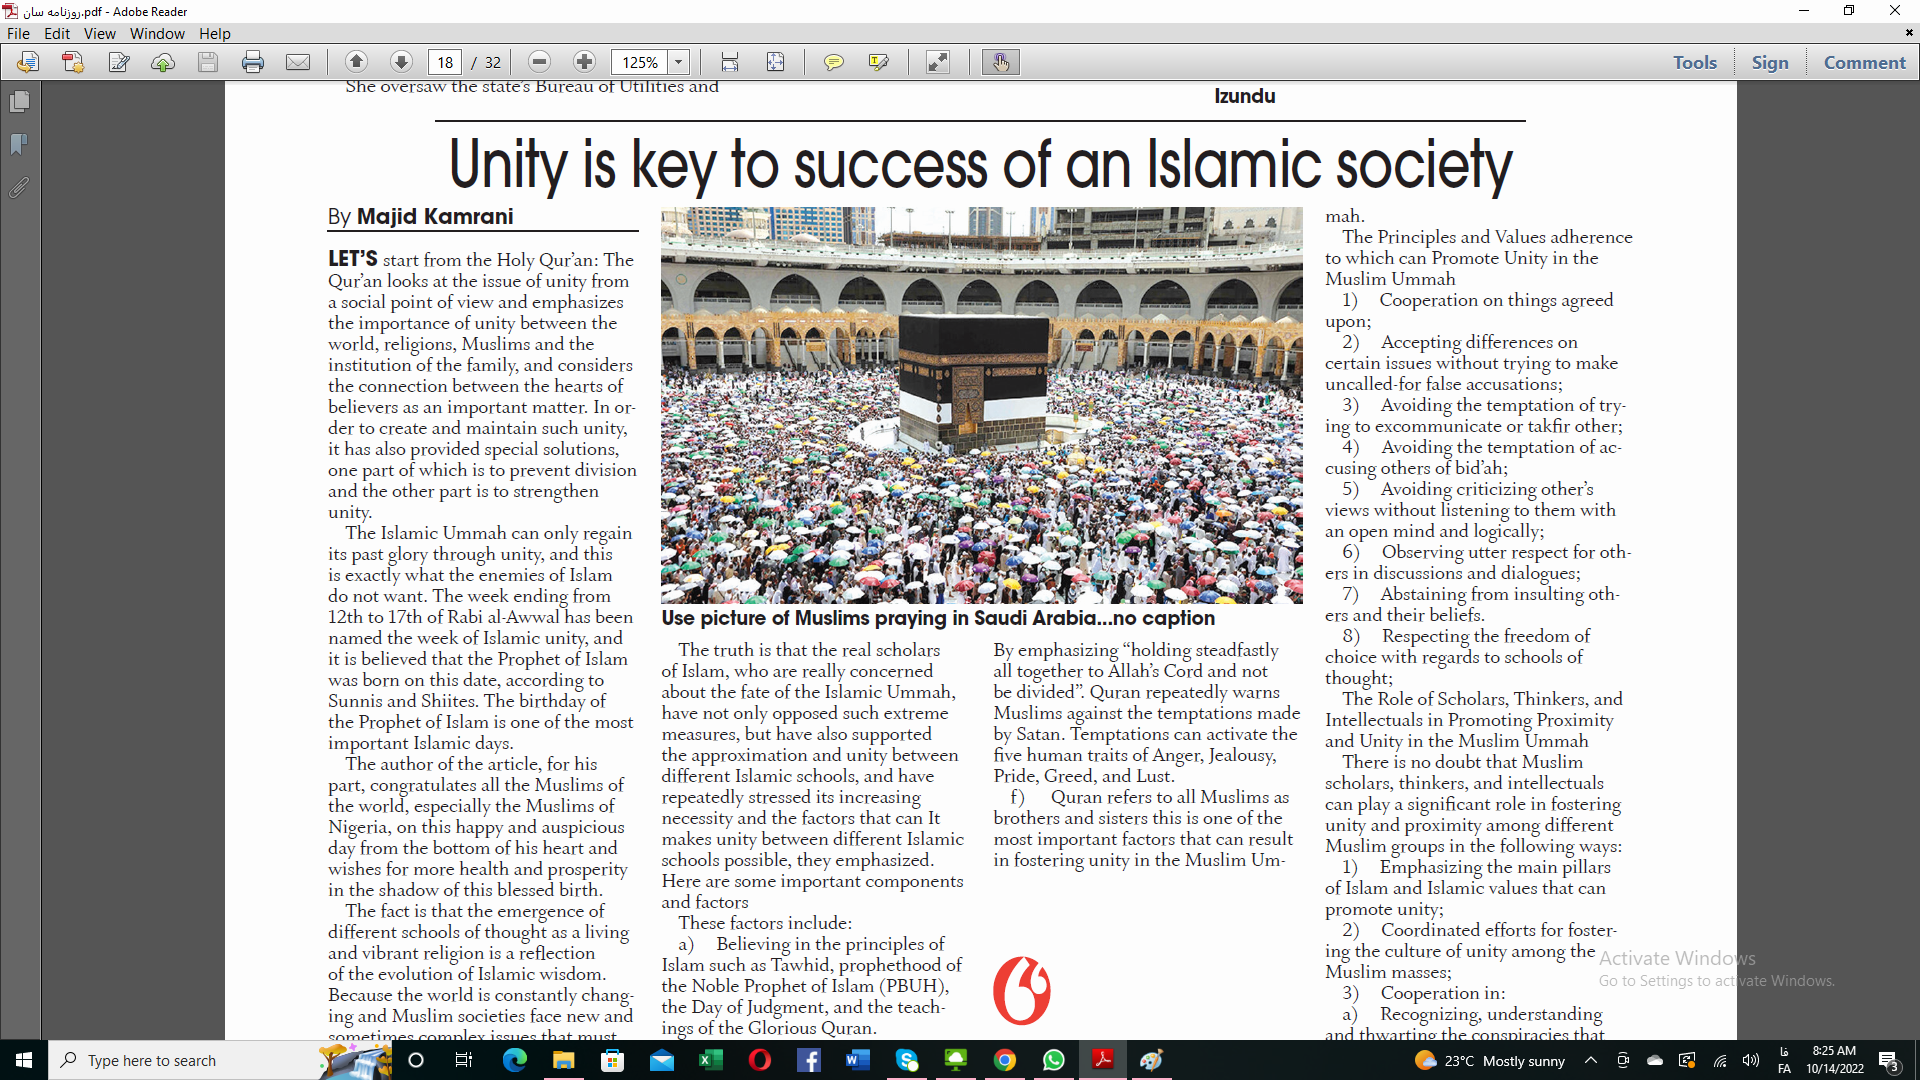Open Excel from taskbar

[711, 1060]
